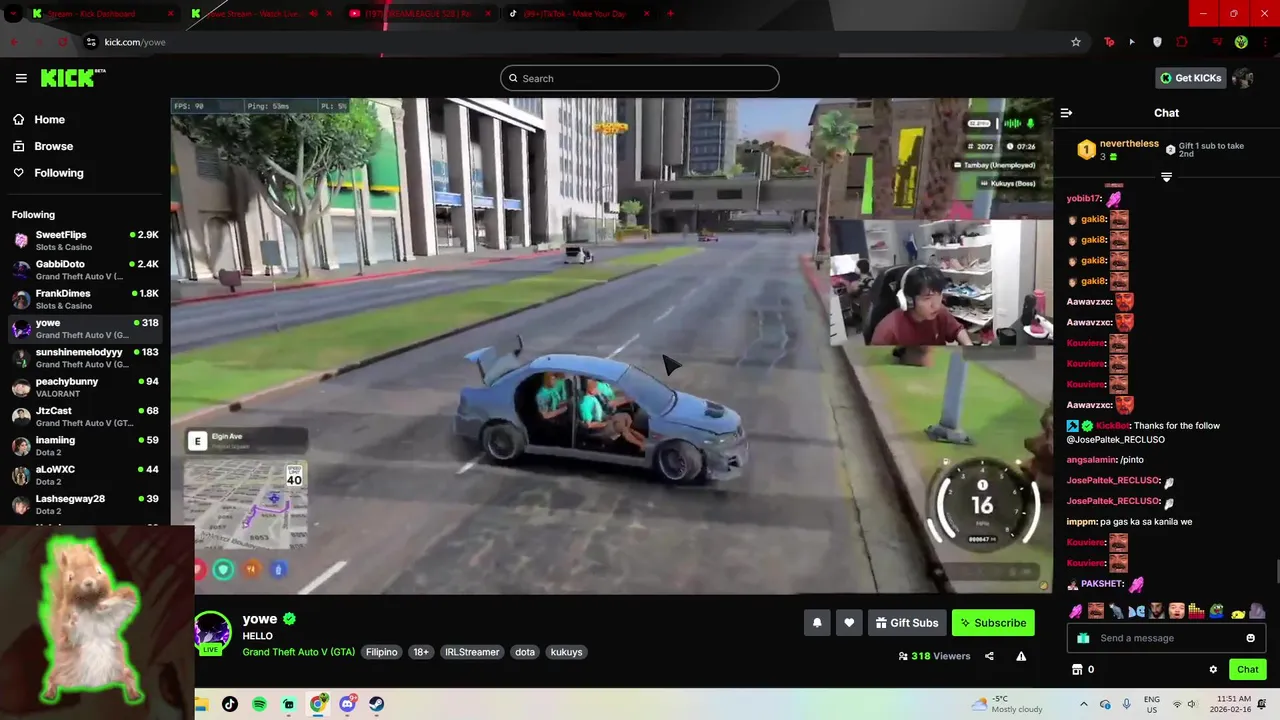
Task: Toggle follow heart button
Action: 849,623
